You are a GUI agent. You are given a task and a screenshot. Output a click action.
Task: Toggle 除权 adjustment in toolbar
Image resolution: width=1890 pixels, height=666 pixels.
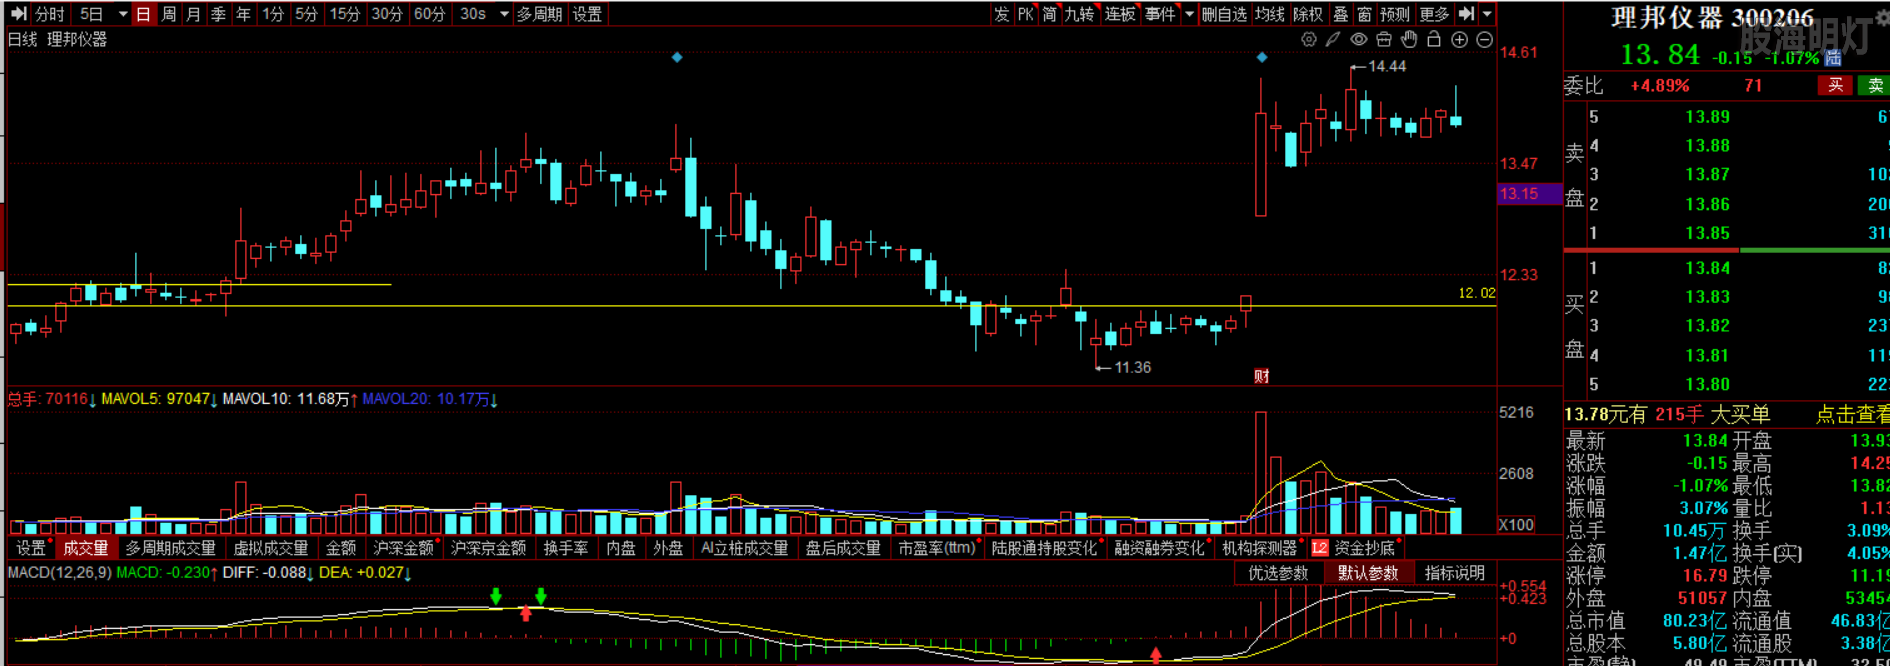point(1307,14)
